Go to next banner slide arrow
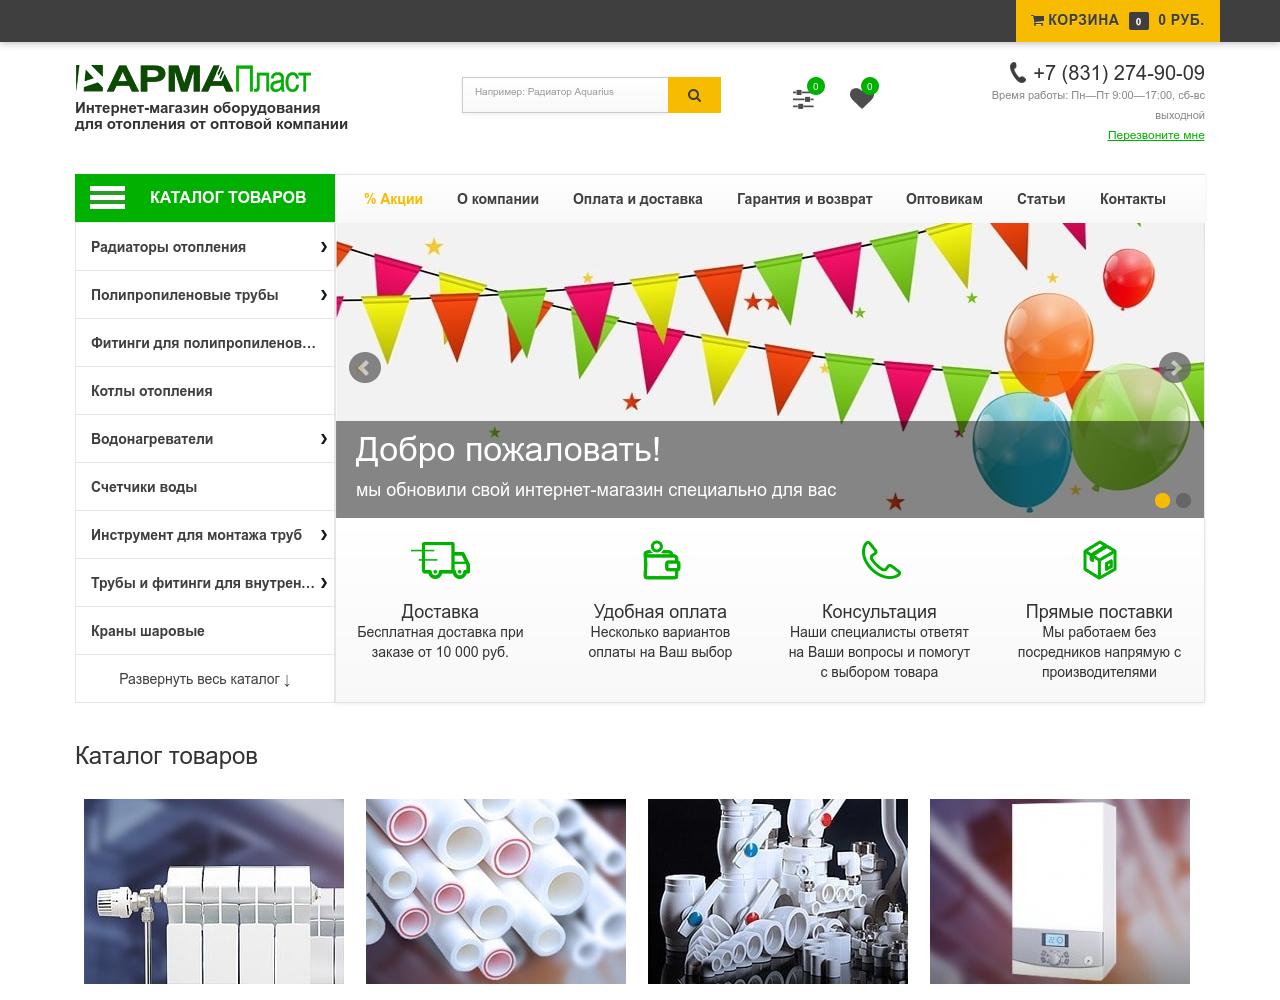 [x=1175, y=368]
